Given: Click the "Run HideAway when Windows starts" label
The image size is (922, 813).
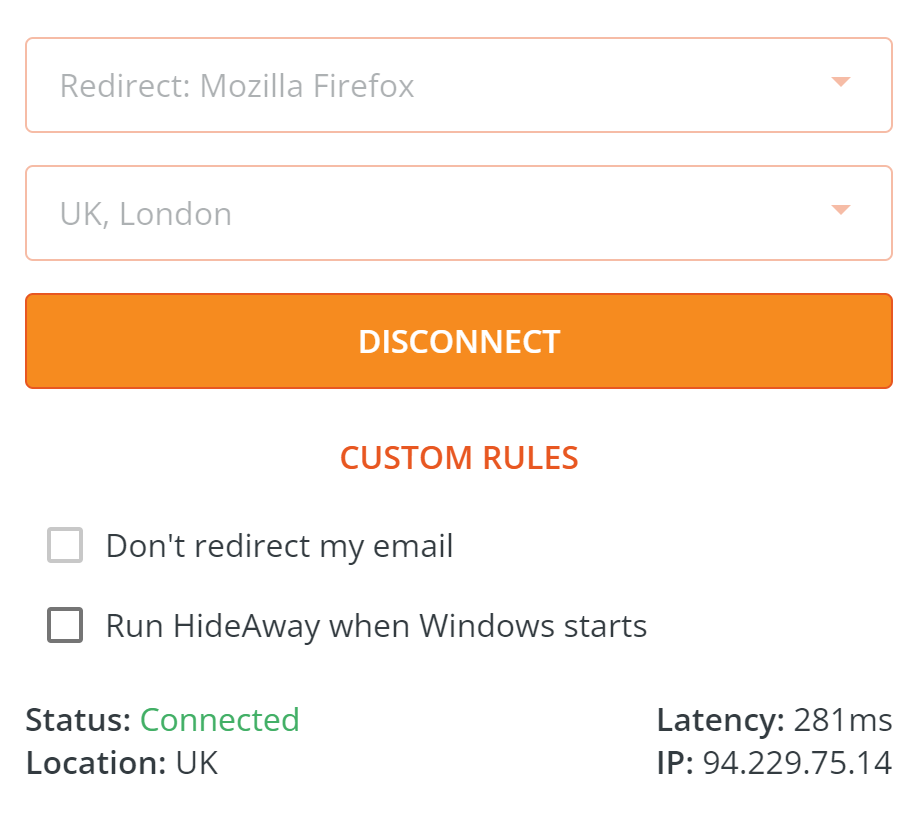Looking at the screenshot, I should [375, 625].
